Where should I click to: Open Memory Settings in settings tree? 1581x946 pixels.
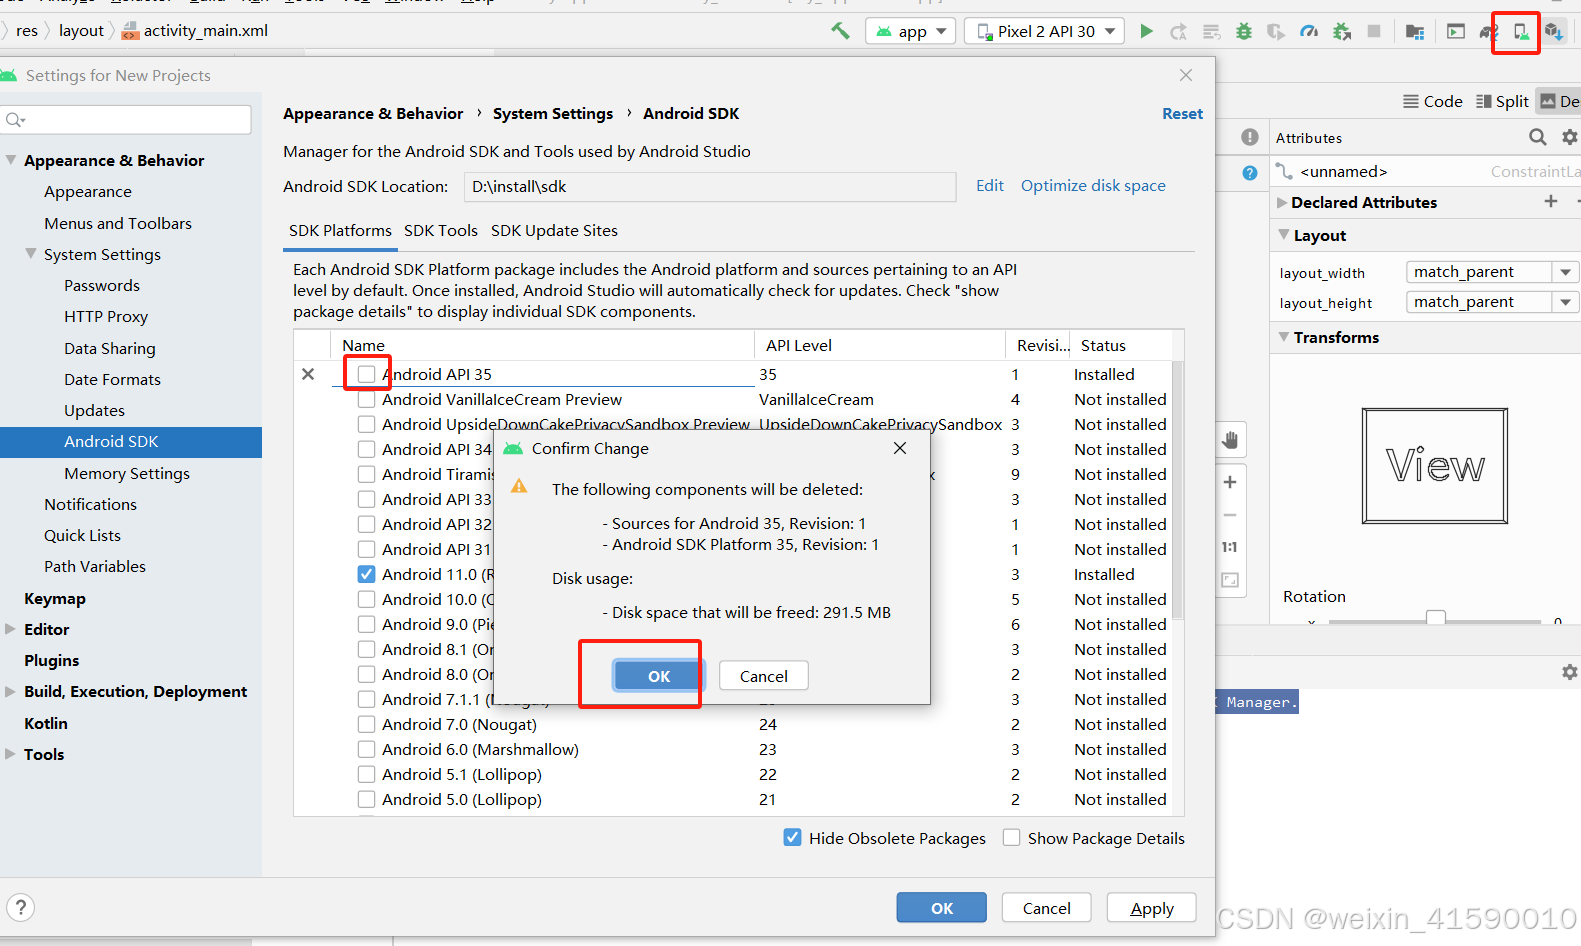pos(127,473)
